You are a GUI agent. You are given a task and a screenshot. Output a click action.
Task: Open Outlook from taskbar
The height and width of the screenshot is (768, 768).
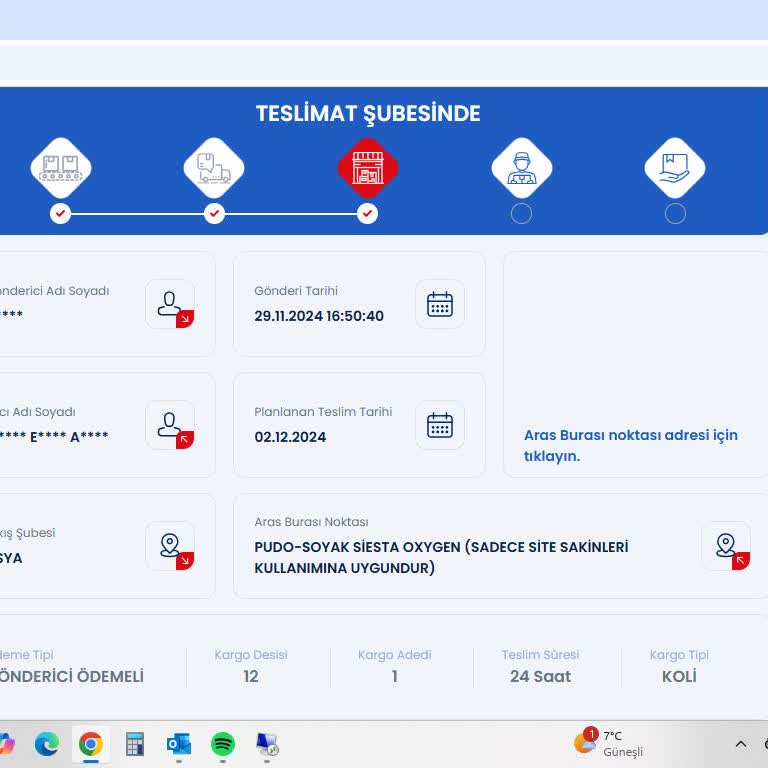179,744
